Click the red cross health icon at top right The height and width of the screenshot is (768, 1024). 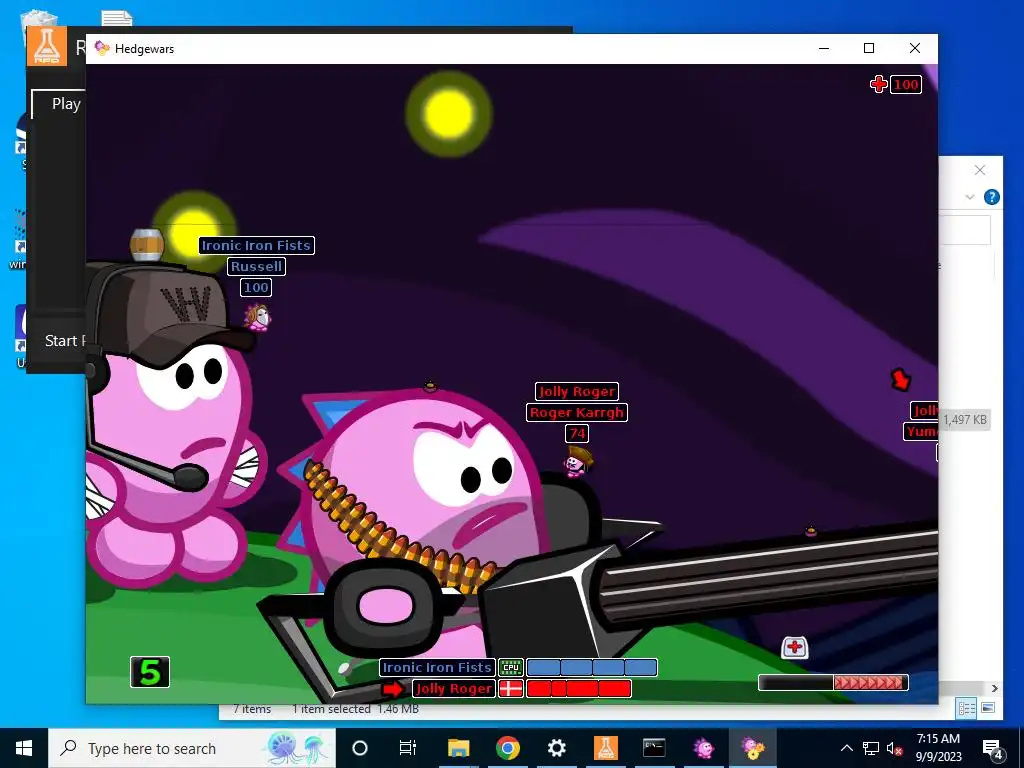[x=878, y=84]
